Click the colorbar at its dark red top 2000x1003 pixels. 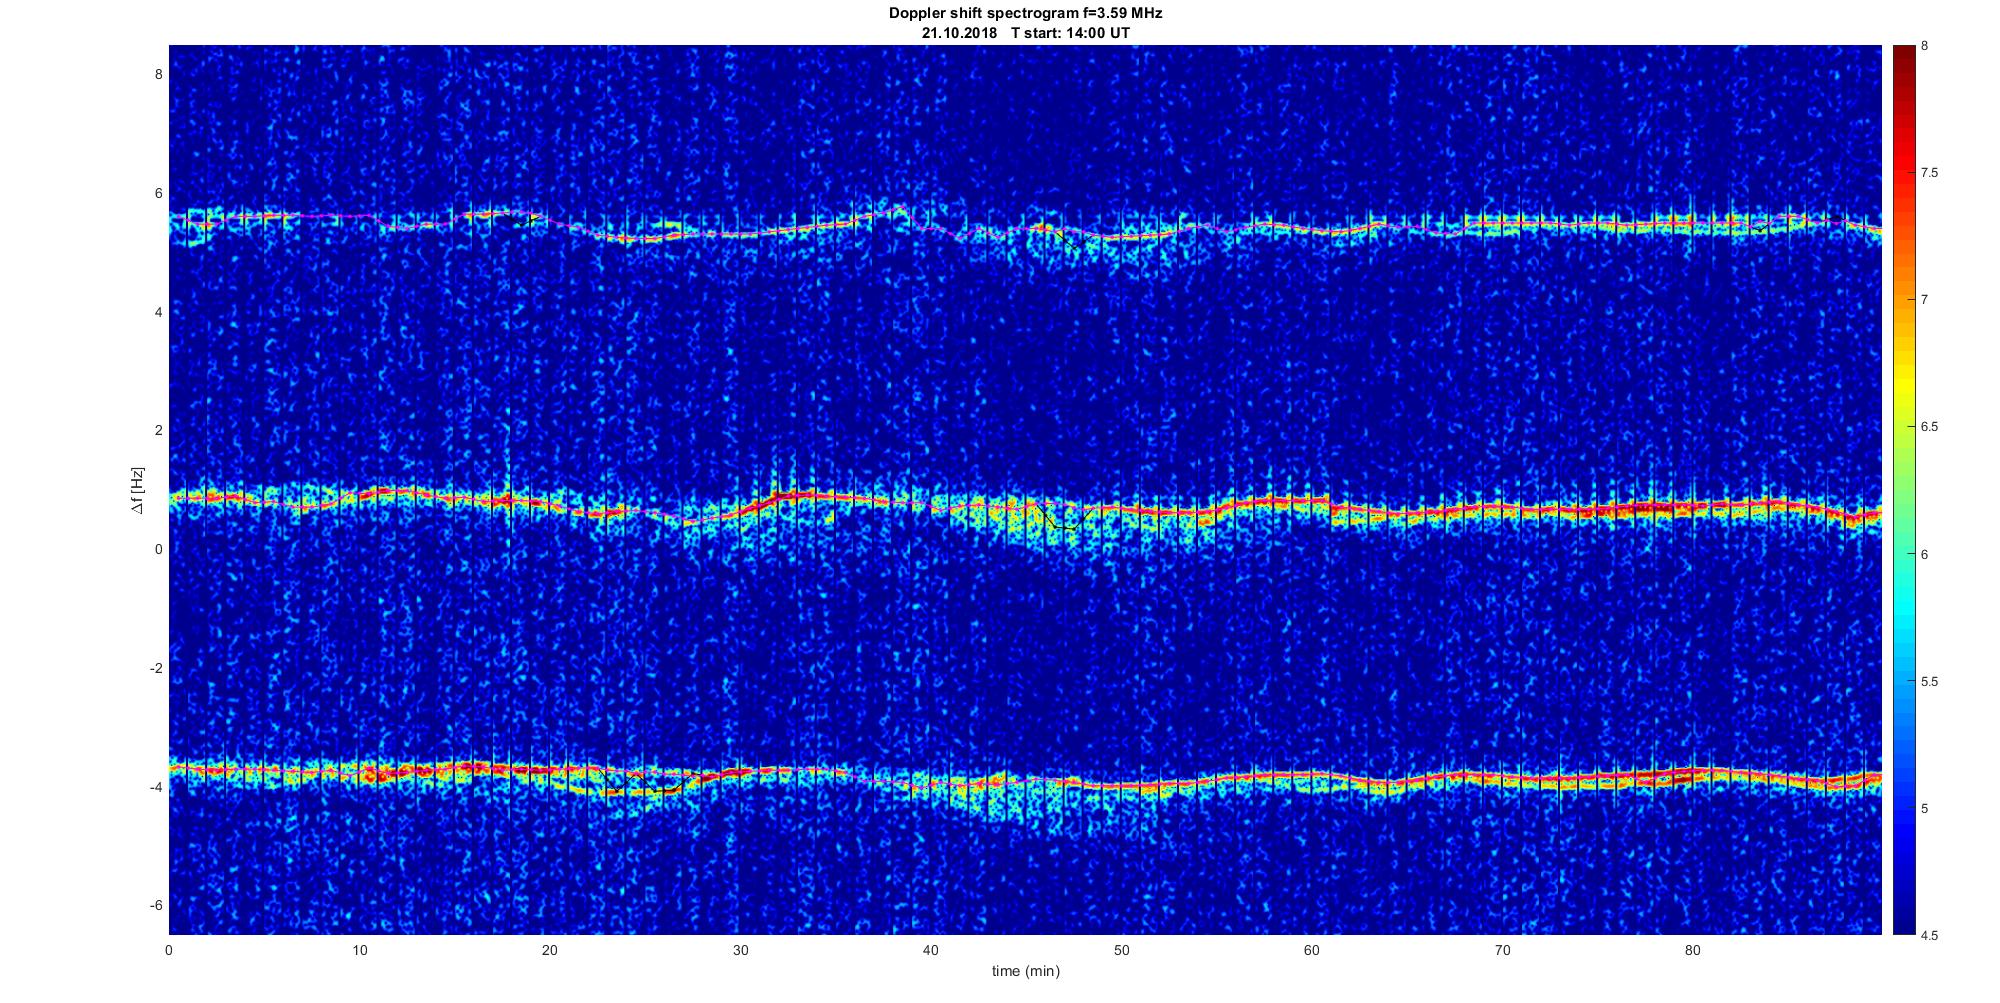(x=1903, y=52)
